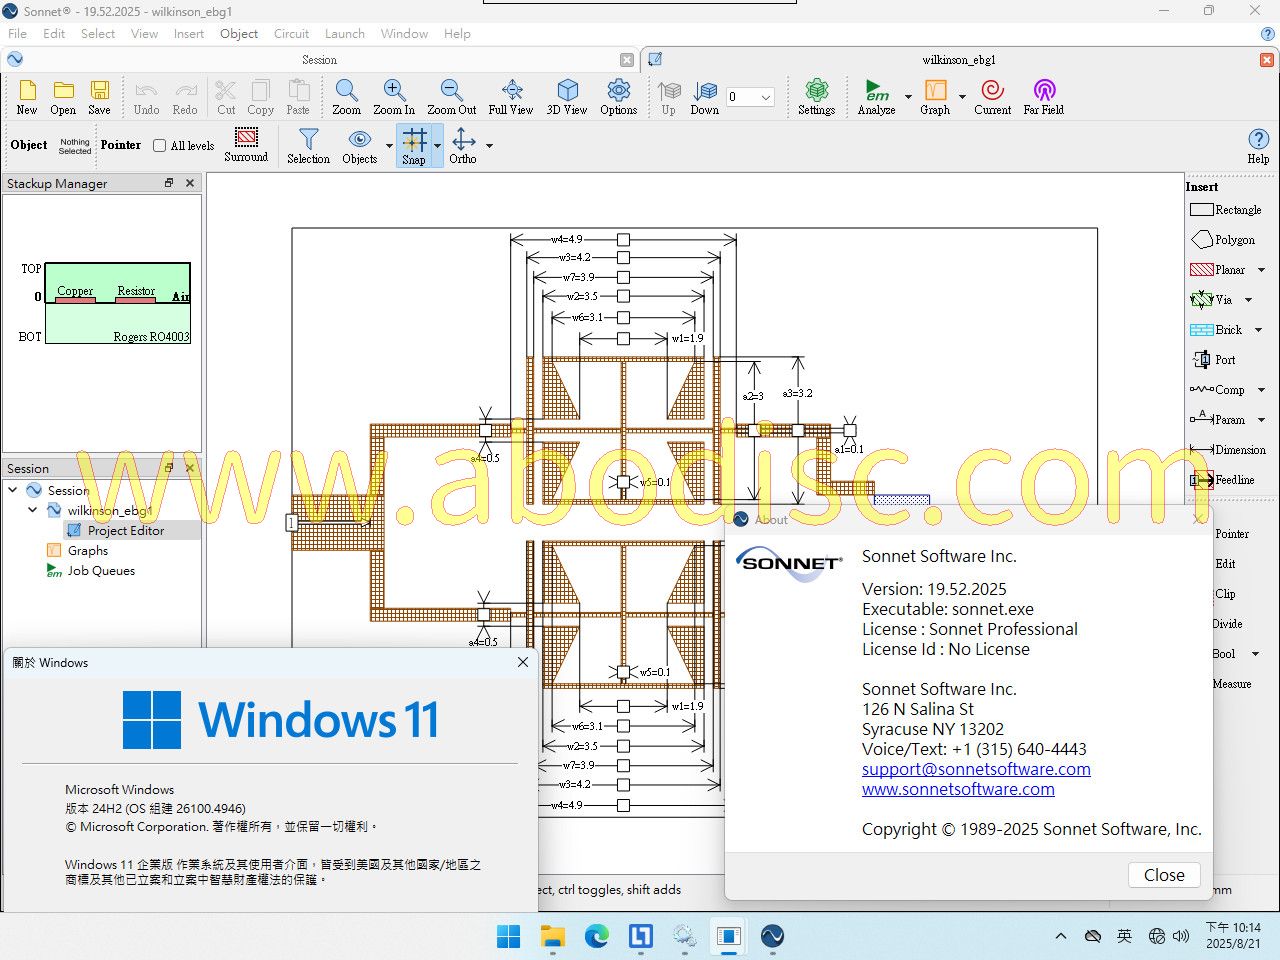
Task: Open a file with the Open icon
Action: pyautogui.click(x=63, y=97)
